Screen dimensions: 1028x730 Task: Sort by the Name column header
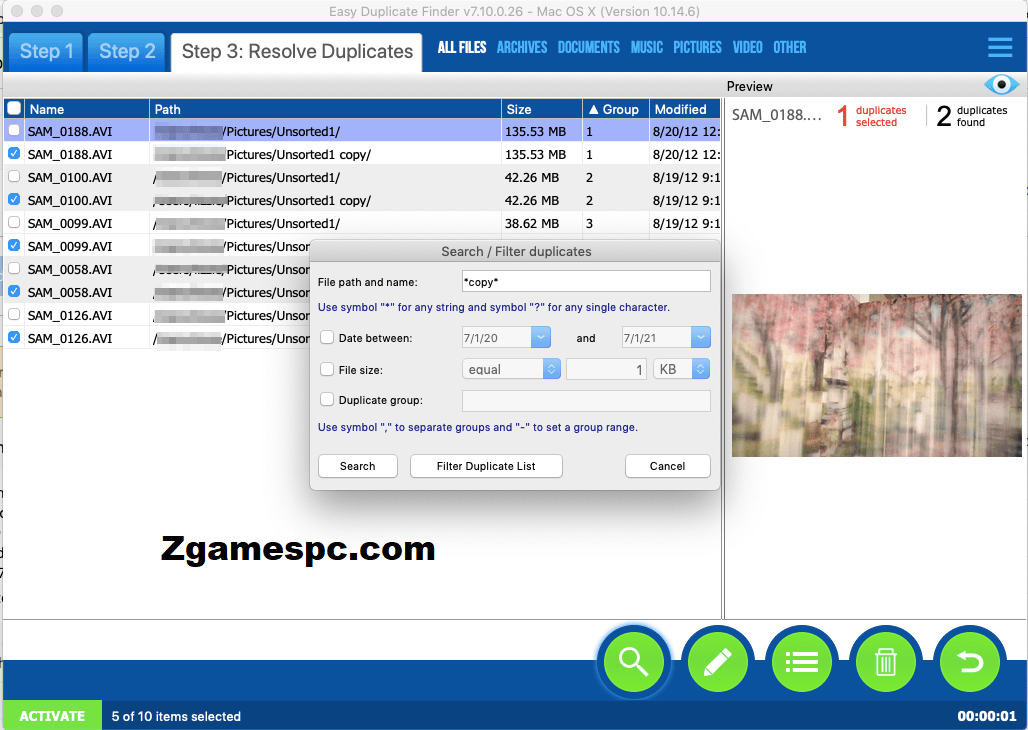(x=87, y=109)
